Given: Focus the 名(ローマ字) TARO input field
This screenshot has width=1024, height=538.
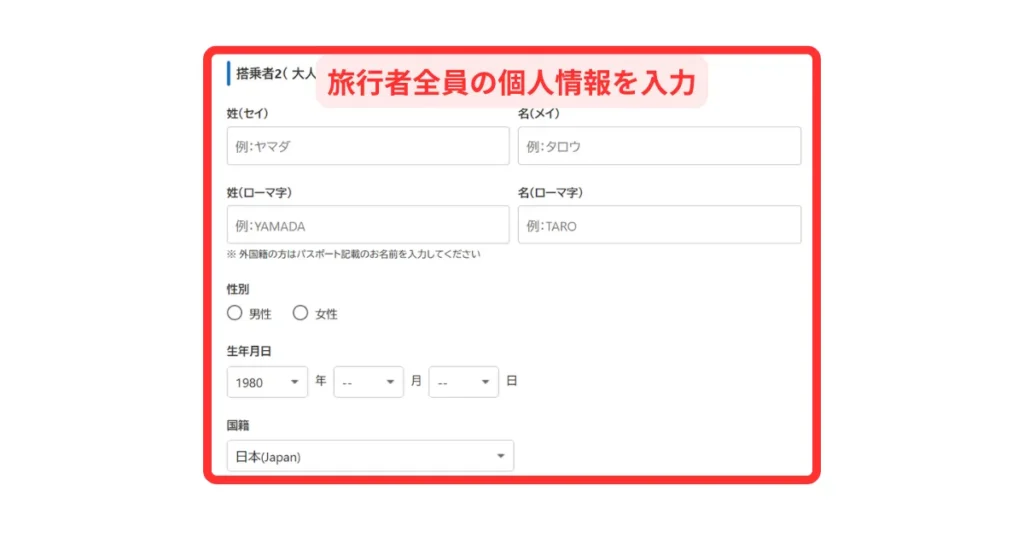Looking at the screenshot, I should [x=659, y=225].
